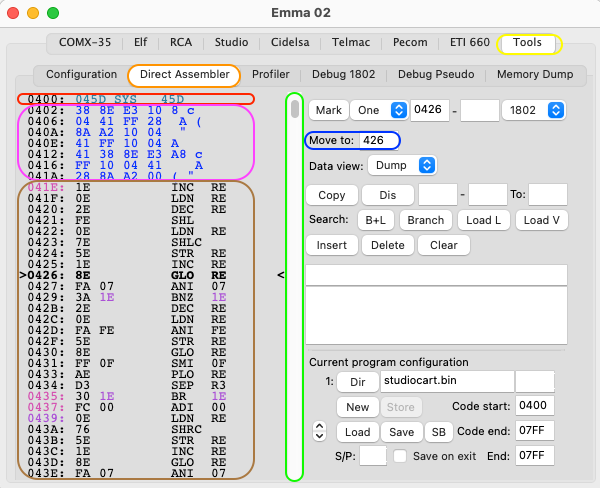Click the copy range start field

pos(438,195)
